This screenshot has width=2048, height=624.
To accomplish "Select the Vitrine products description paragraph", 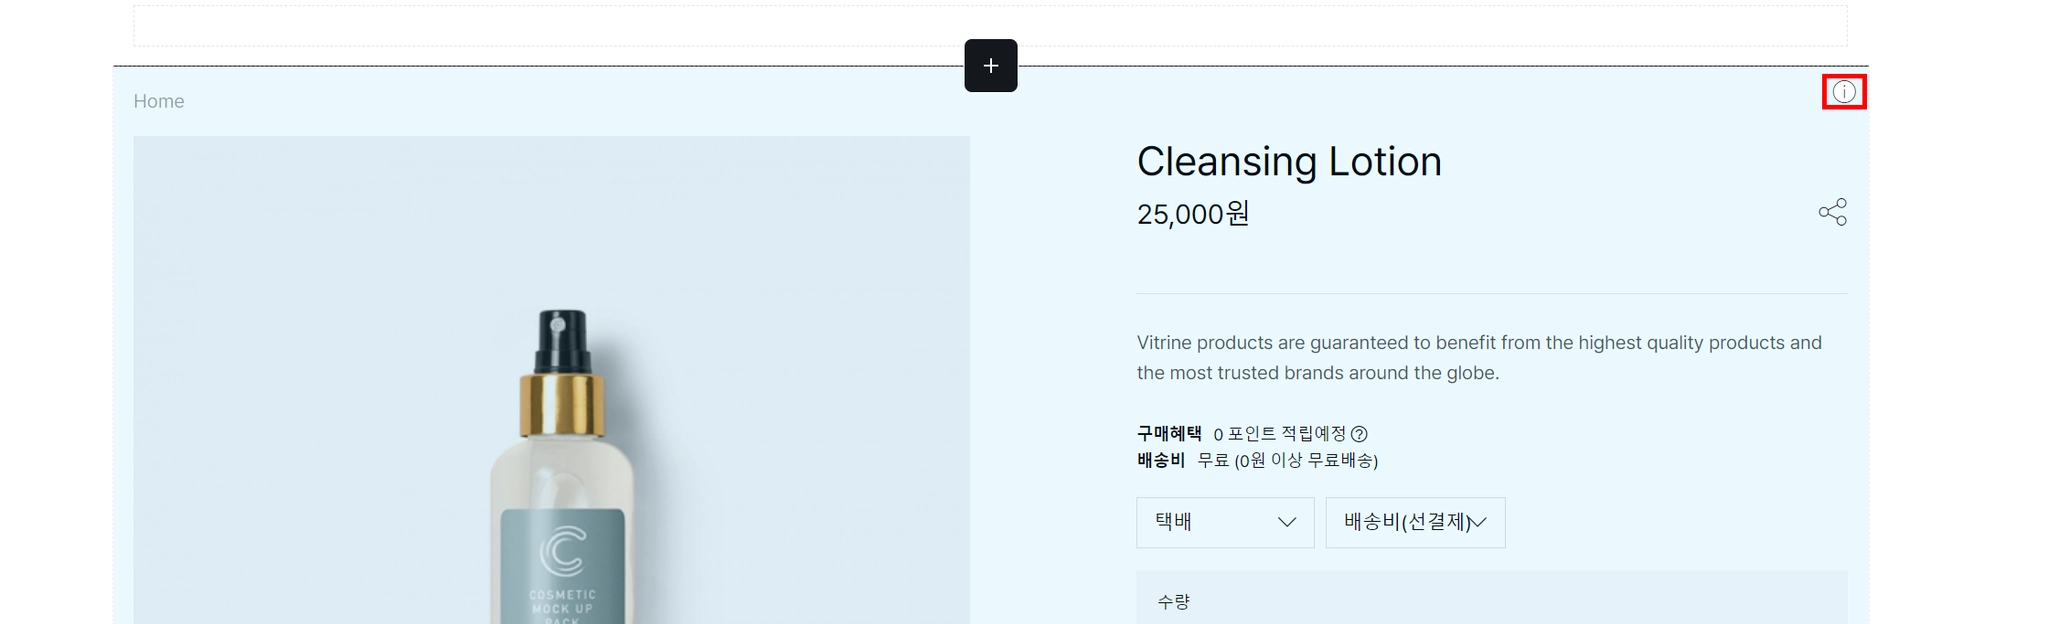I will tap(1478, 357).
